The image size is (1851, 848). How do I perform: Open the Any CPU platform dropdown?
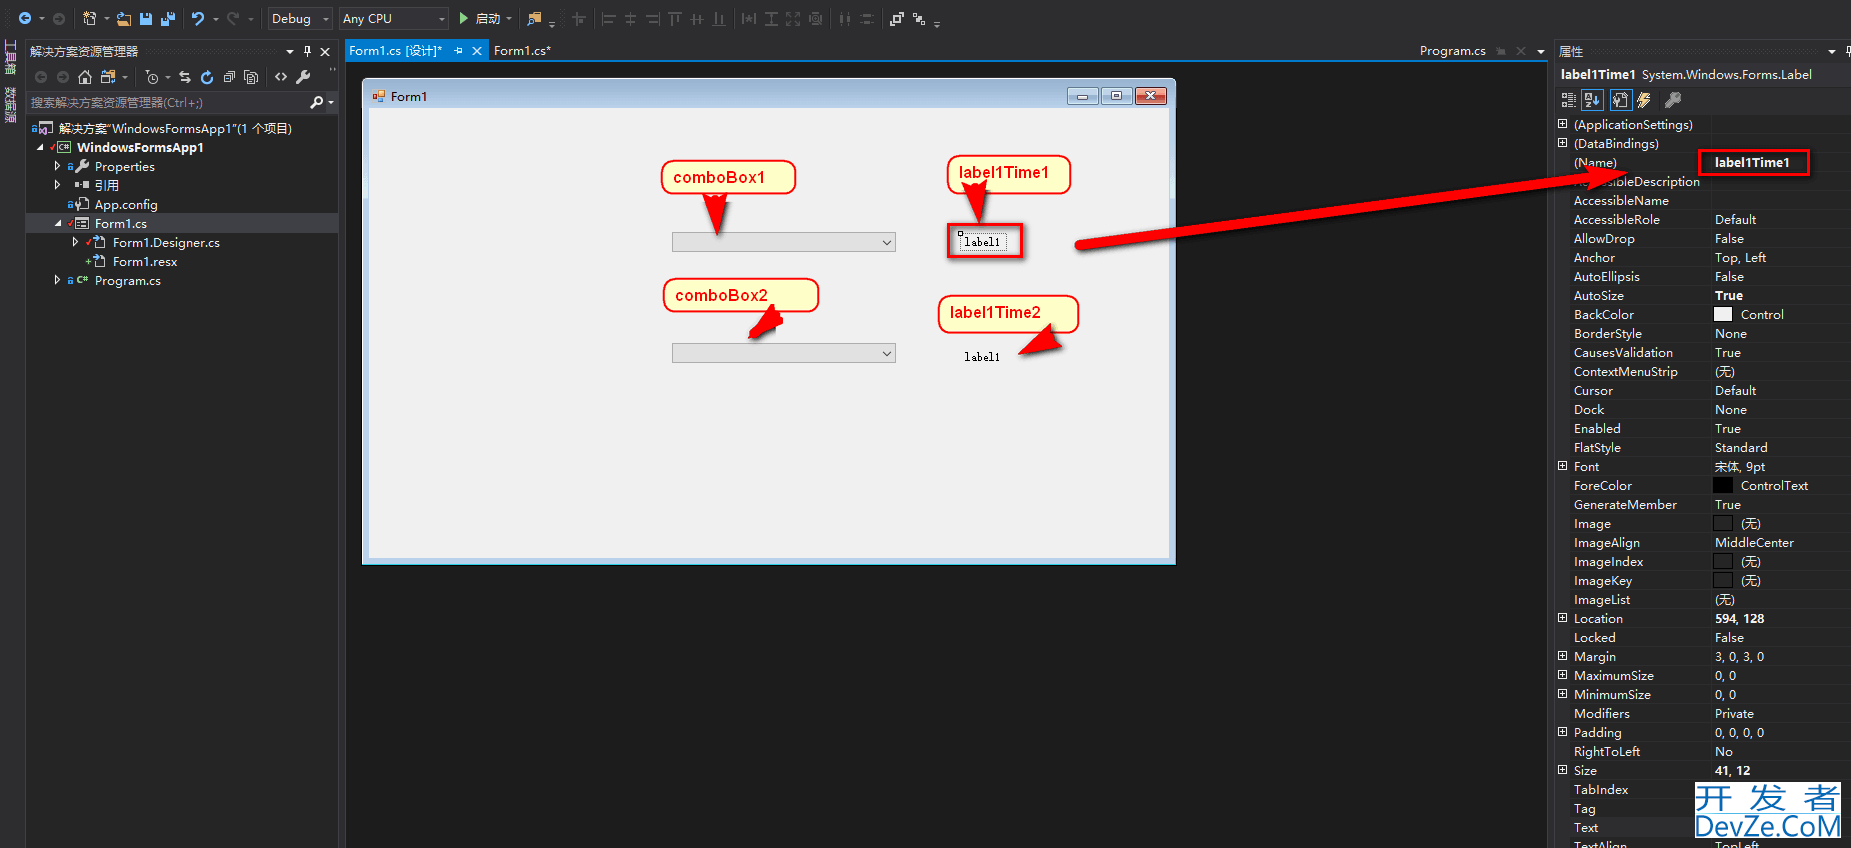click(393, 18)
